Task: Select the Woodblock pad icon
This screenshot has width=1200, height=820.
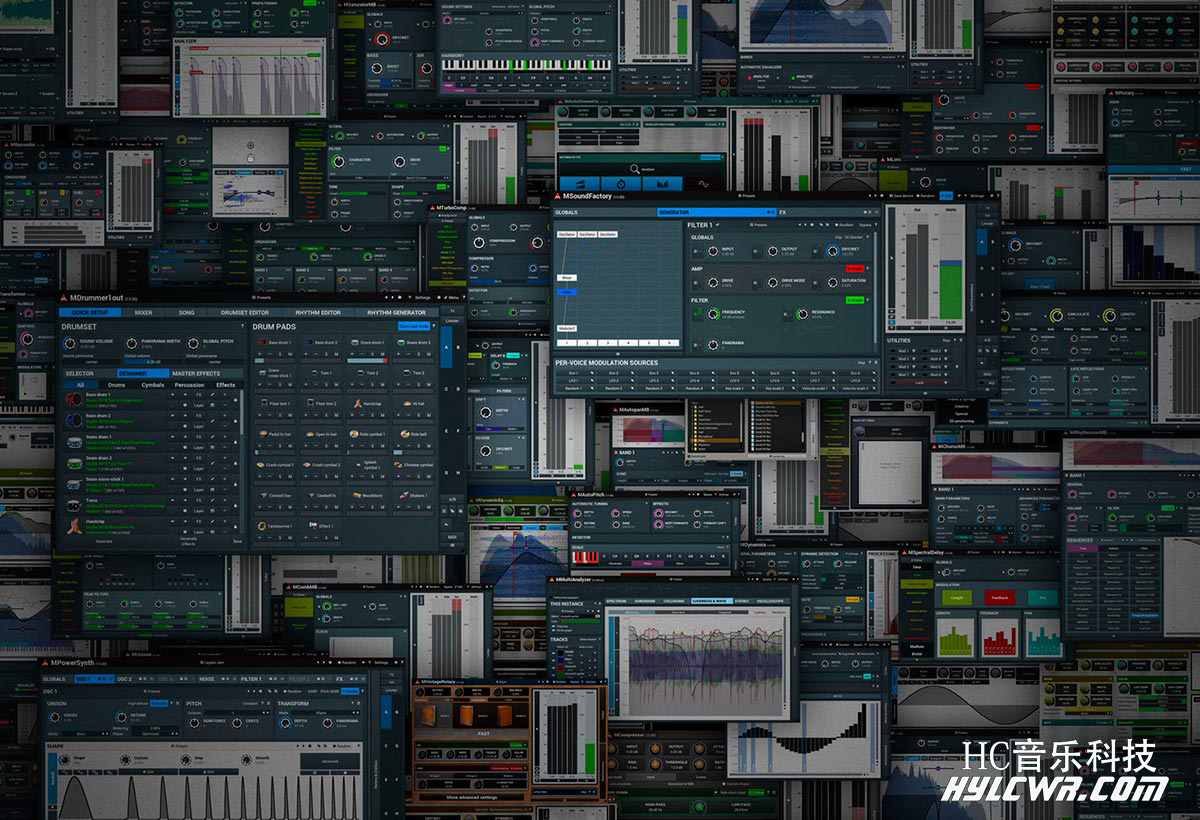Action: tap(357, 495)
